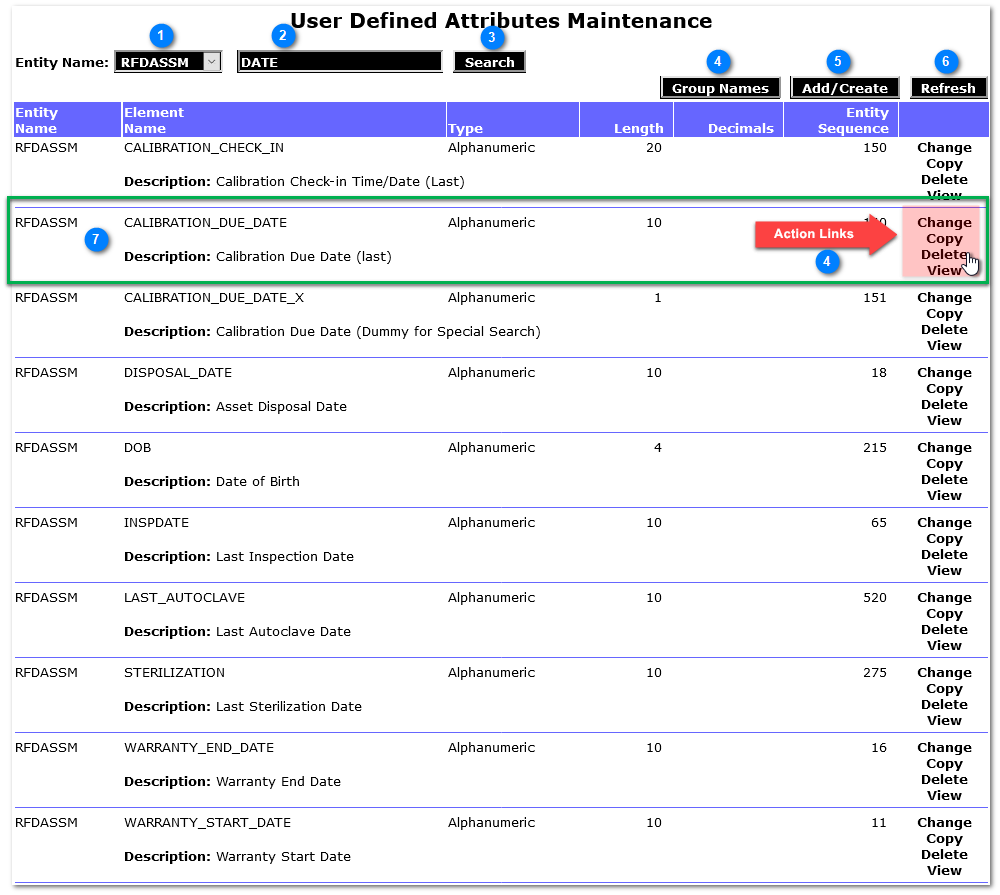Click Change for the DOB element

point(944,447)
